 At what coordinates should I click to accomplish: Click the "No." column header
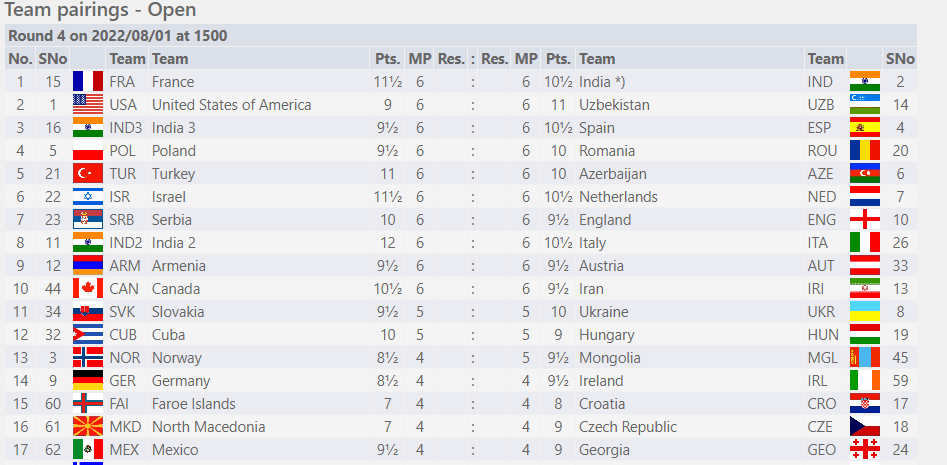point(20,59)
